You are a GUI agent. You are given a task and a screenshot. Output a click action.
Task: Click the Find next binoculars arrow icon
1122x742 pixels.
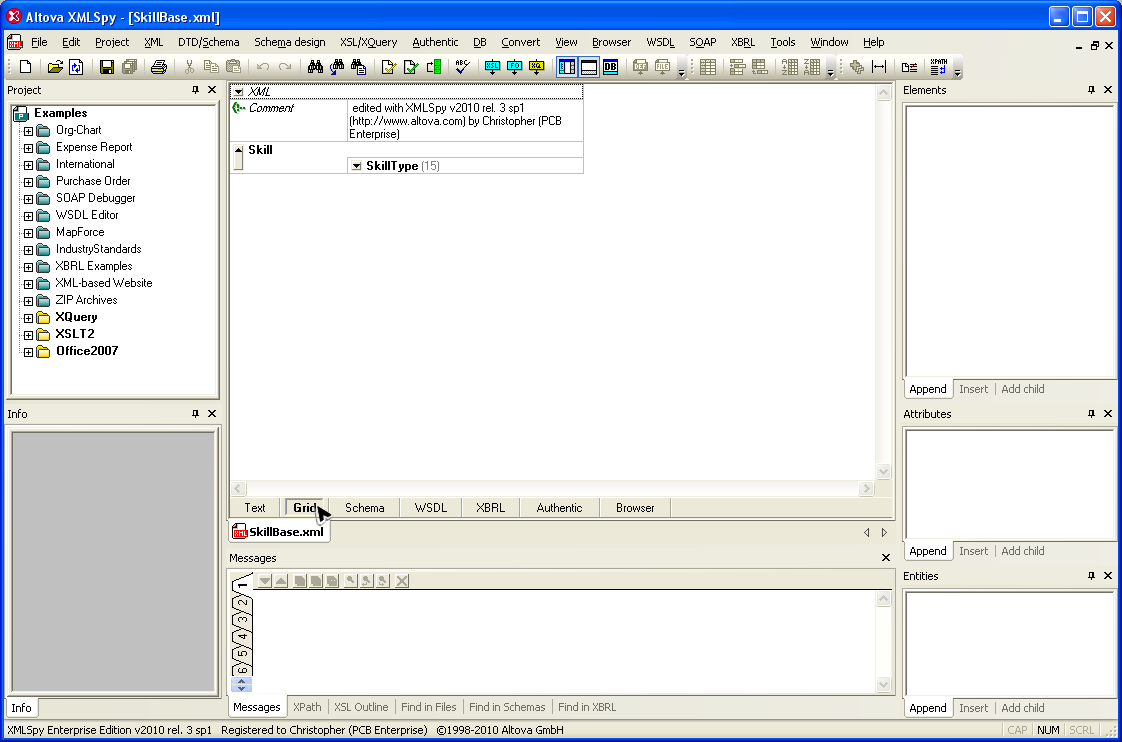click(x=337, y=67)
